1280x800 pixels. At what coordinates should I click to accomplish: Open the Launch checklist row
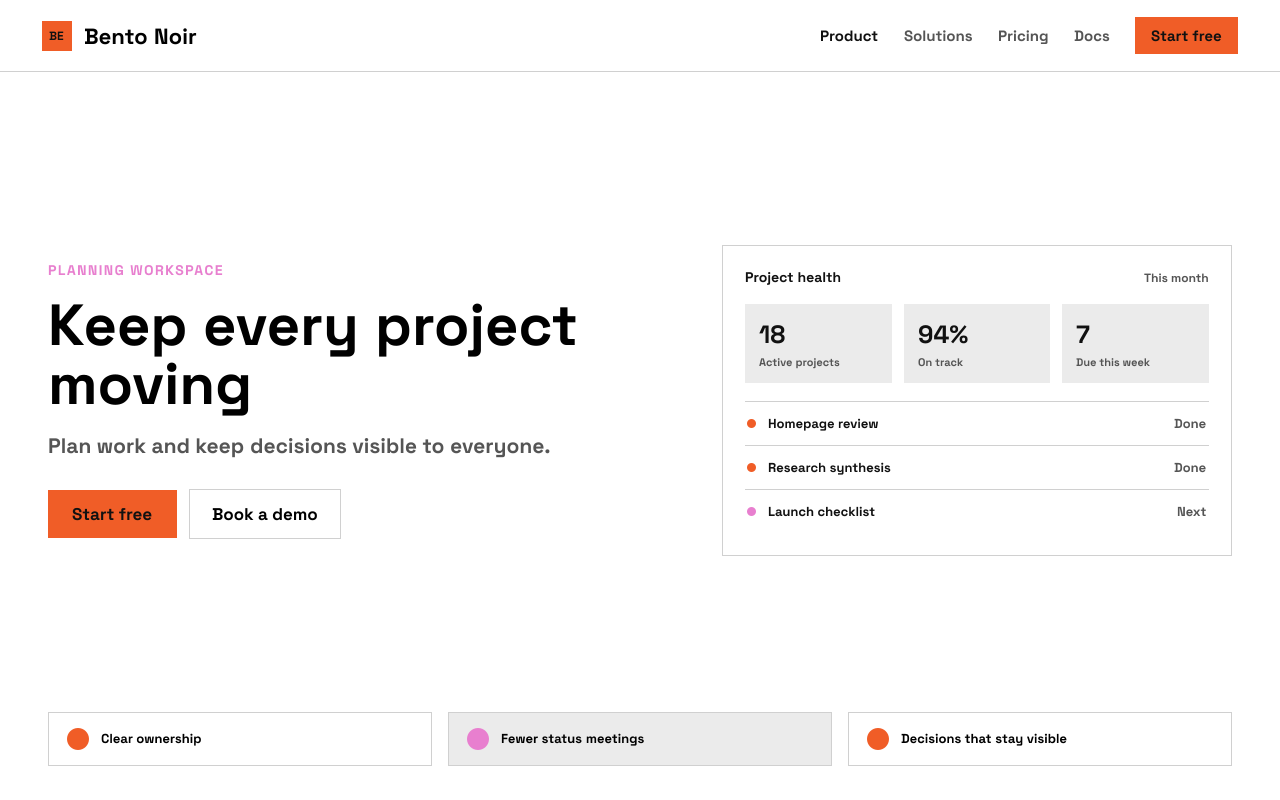click(x=977, y=512)
